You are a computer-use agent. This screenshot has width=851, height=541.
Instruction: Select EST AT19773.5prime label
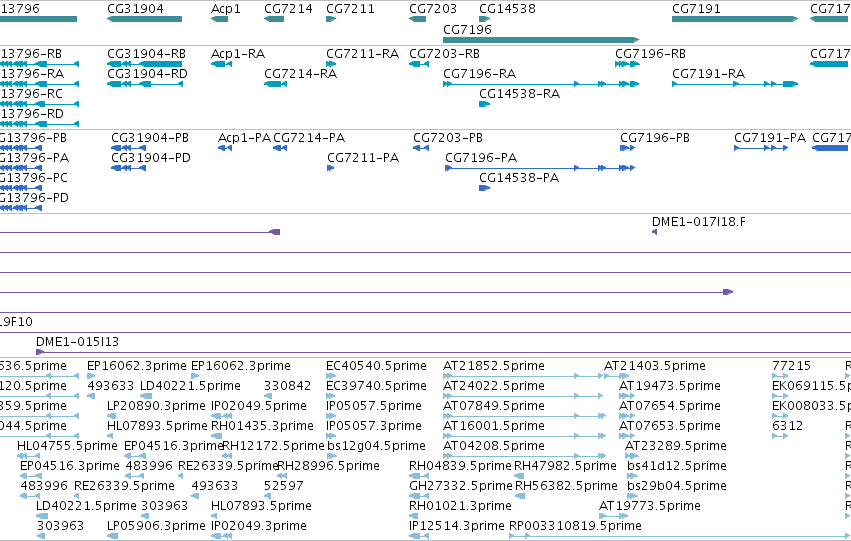coord(650,506)
